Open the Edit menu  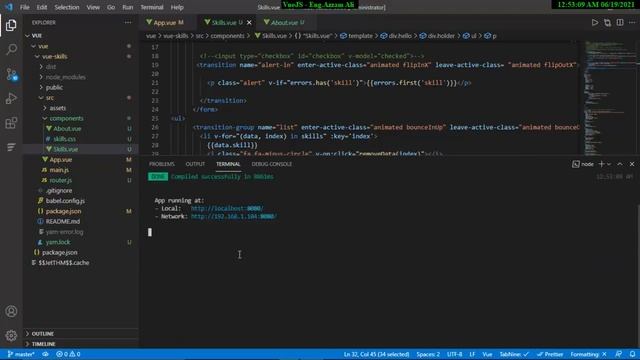(42, 7)
